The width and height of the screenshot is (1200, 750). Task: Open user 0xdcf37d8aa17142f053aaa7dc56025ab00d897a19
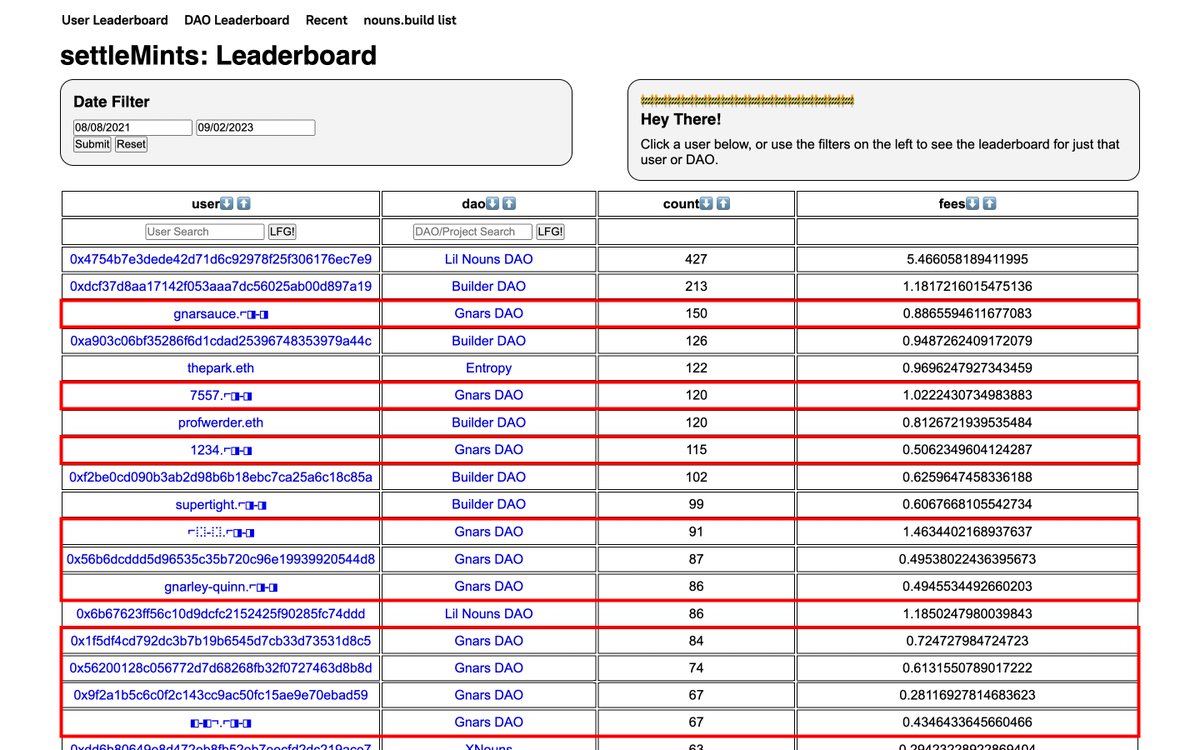tap(221, 286)
